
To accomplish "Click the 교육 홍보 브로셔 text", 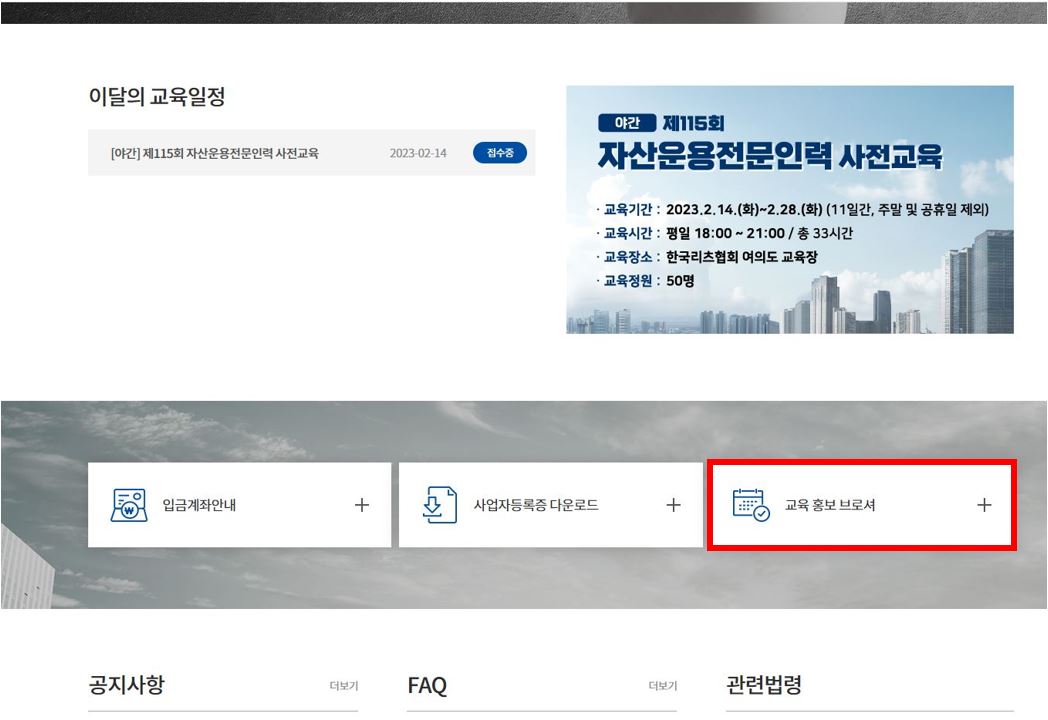I will 829,505.
